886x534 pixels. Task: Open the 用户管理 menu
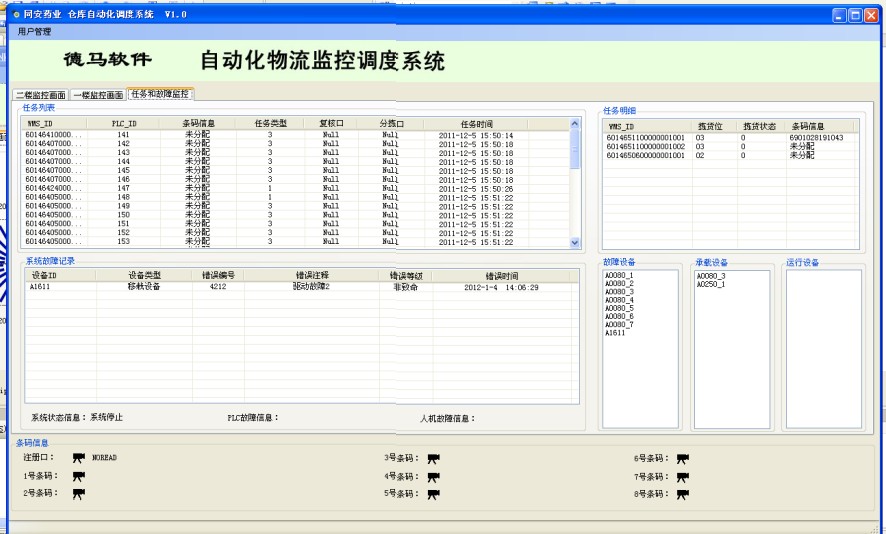34,32
